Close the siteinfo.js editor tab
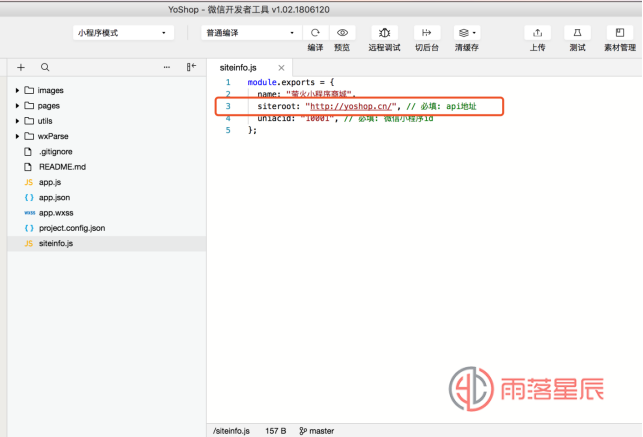Image resolution: width=643 pixels, height=437 pixels. click(281, 68)
